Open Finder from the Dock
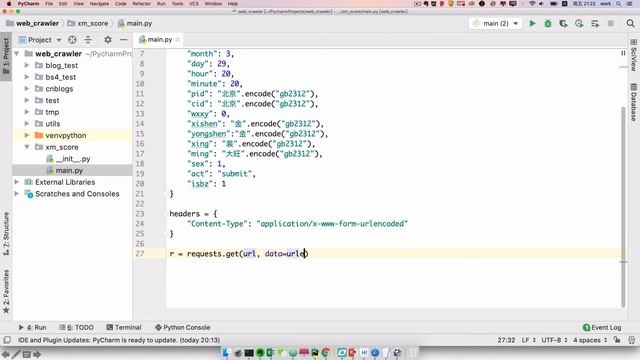Viewport: 640px width, 360px height. pos(226,353)
